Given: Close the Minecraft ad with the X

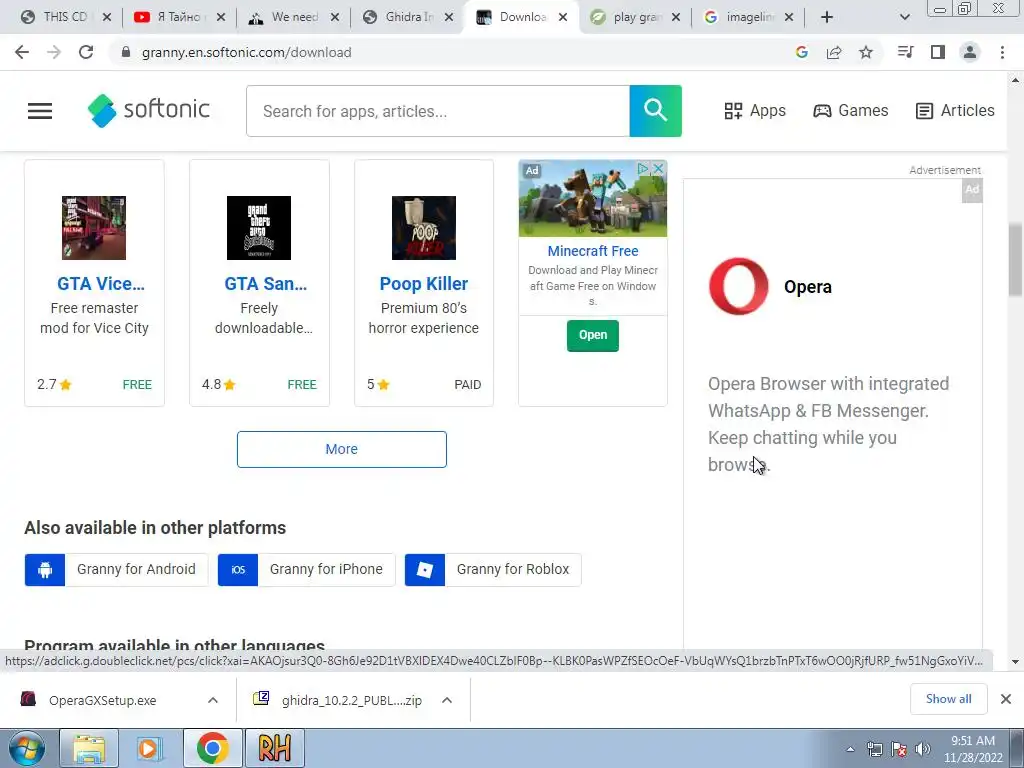Looking at the screenshot, I should [x=658, y=168].
